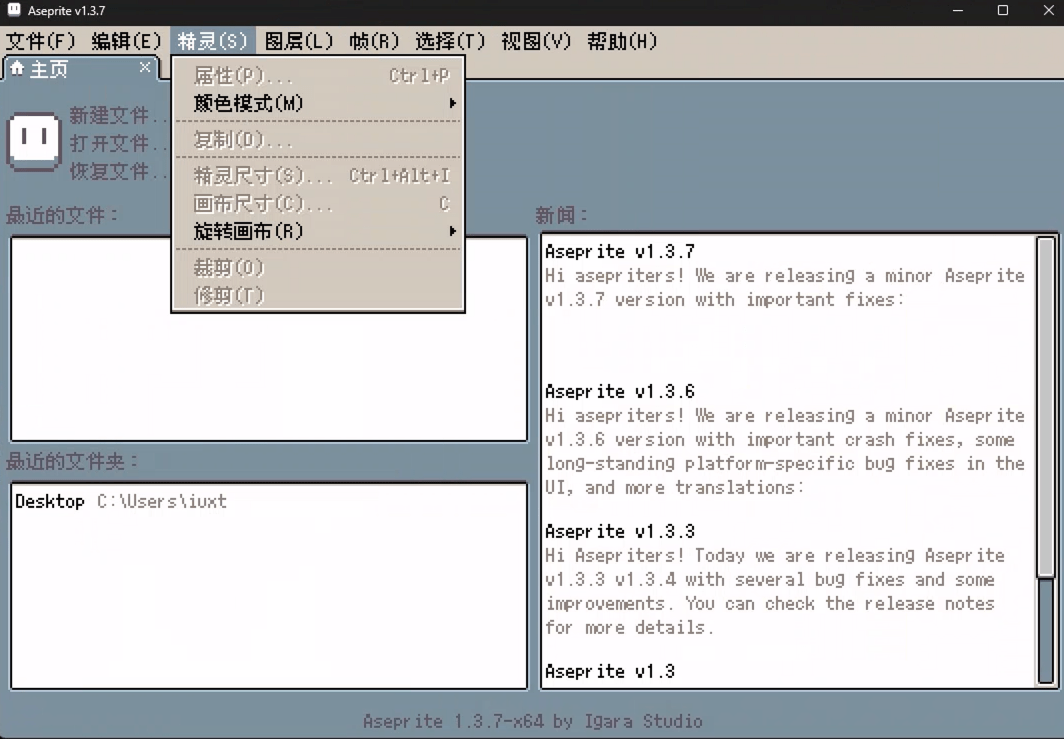This screenshot has height=739, width=1064.
Task: Click the Aseprite logo face icon
Action: (x=34, y=141)
